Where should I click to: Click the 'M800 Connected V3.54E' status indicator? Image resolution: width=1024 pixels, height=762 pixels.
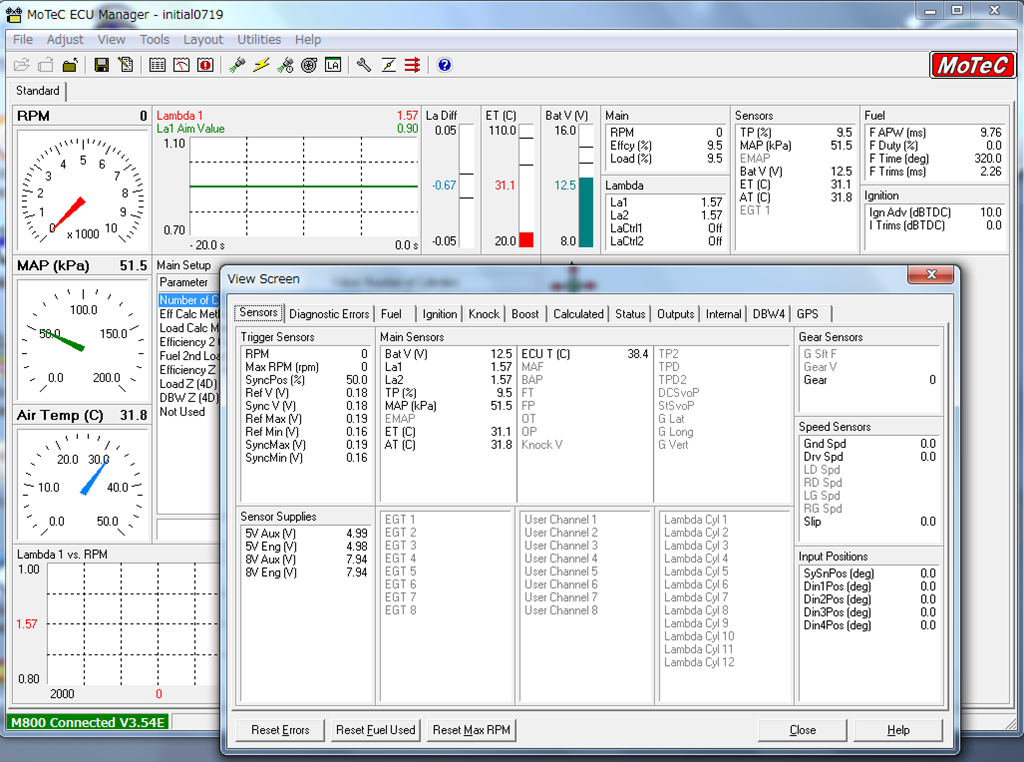click(x=88, y=722)
